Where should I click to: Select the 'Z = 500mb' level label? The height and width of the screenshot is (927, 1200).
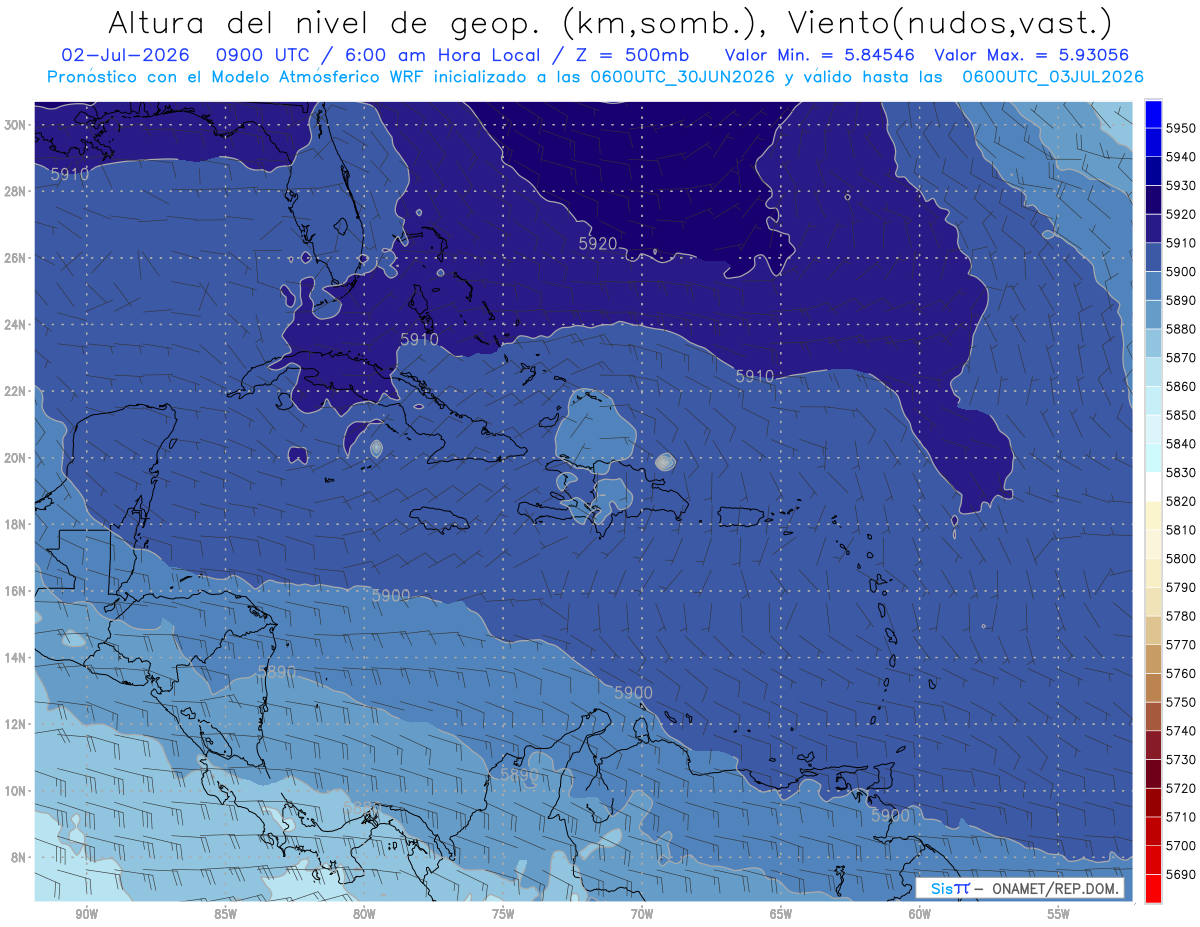(x=632, y=55)
